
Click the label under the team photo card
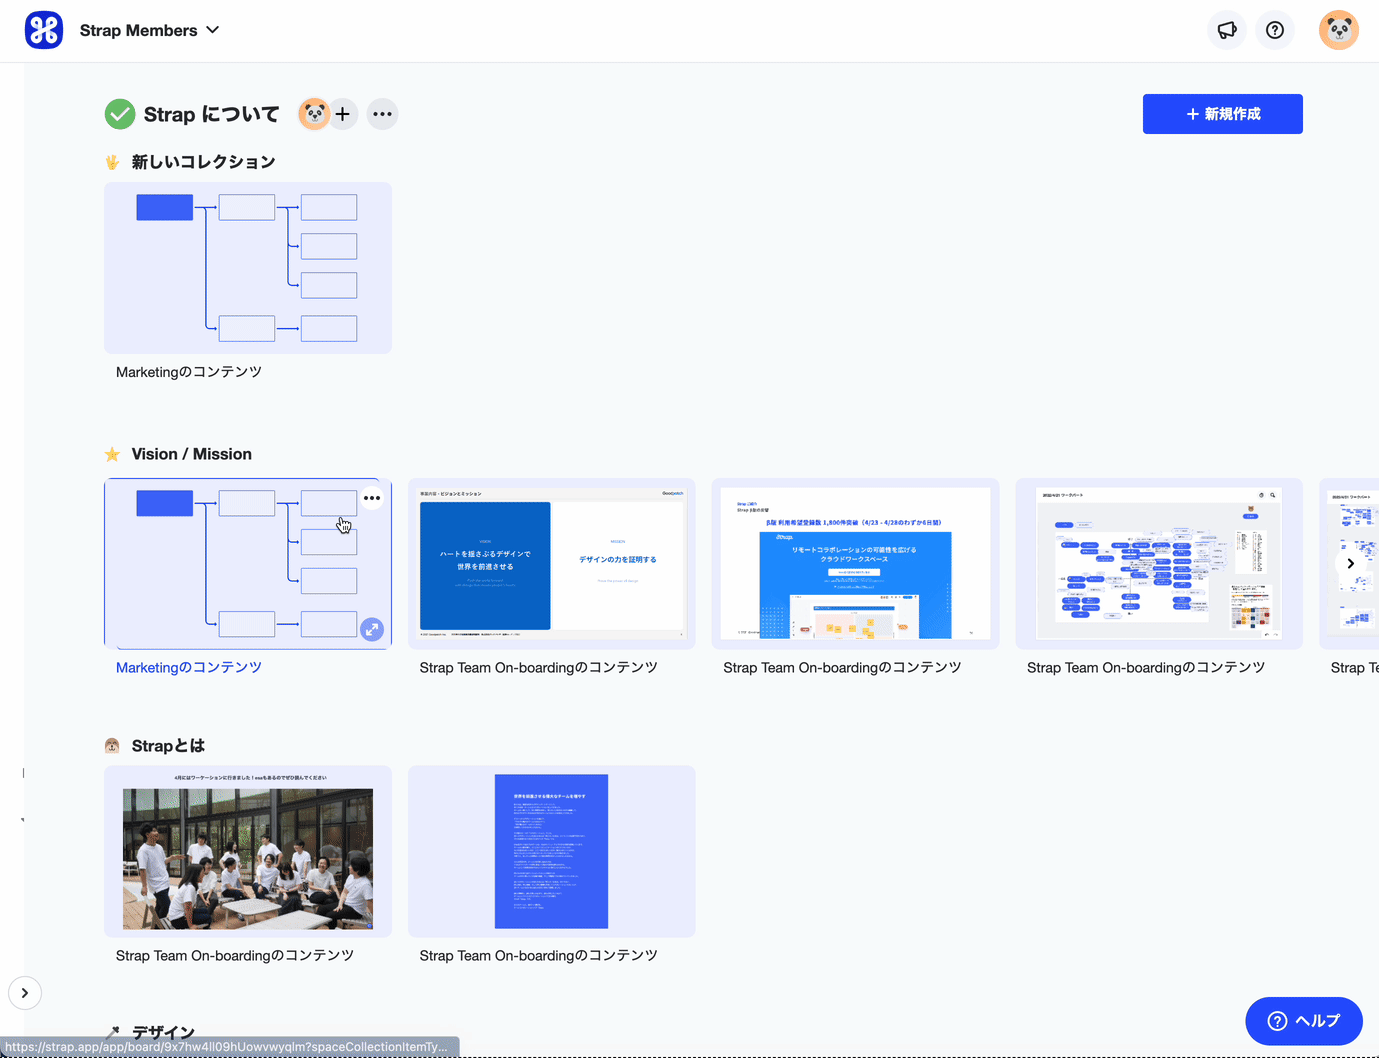pos(235,956)
